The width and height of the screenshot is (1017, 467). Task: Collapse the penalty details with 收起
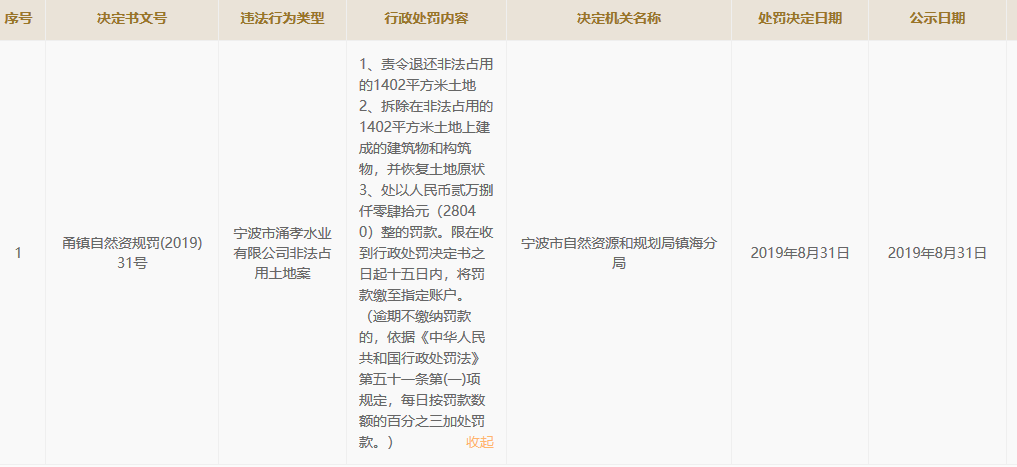pyautogui.click(x=479, y=442)
